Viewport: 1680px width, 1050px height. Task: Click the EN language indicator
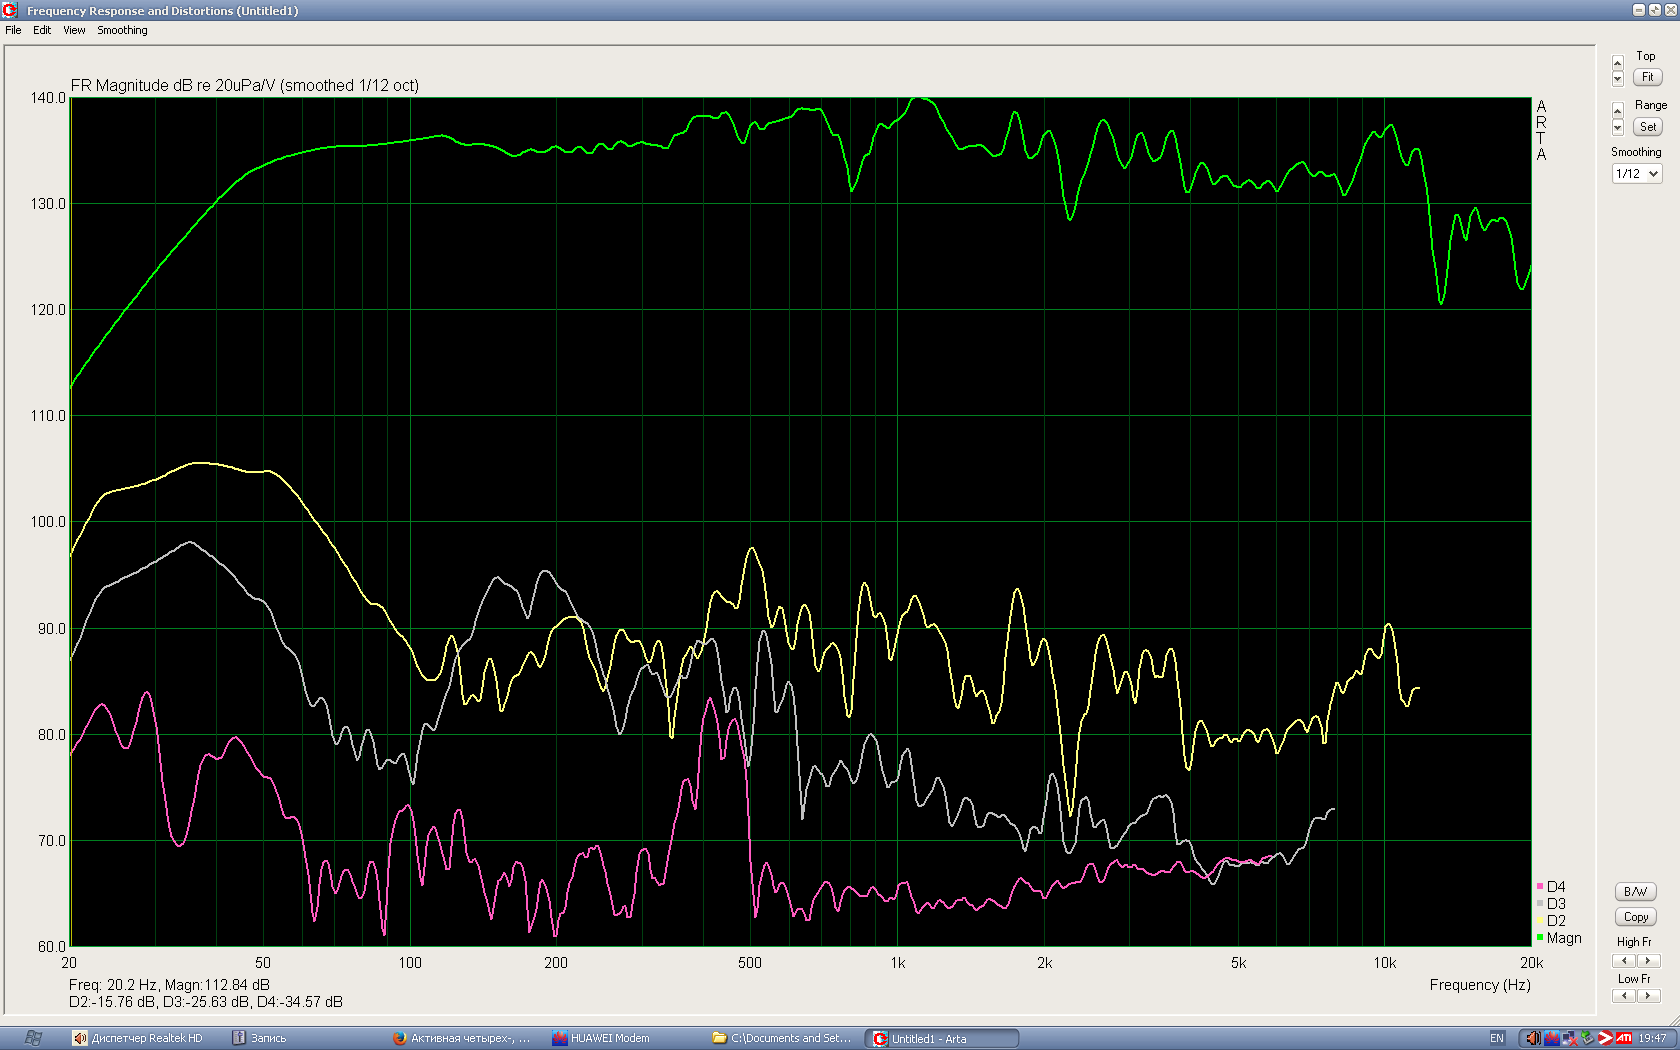(x=1497, y=1038)
